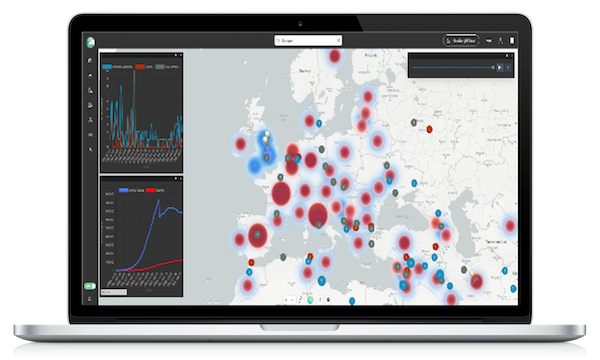Viewport: 600px width, 360px height.
Task: Click the round app logo in top-left corner
Action: click(x=91, y=42)
